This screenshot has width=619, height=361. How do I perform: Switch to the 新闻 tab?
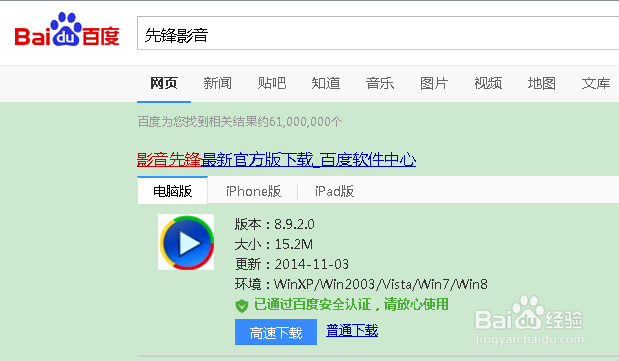(x=218, y=83)
